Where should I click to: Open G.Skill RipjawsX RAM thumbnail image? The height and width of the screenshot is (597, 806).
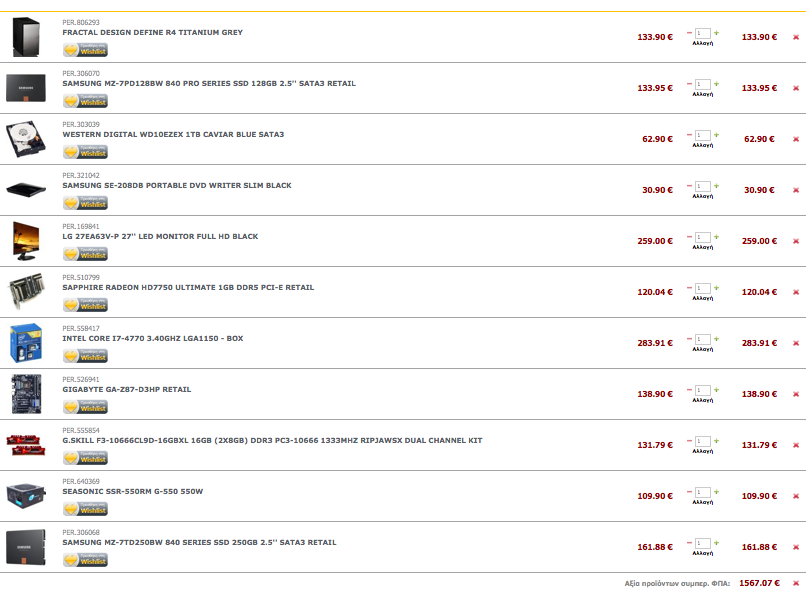click(x=26, y=445)
